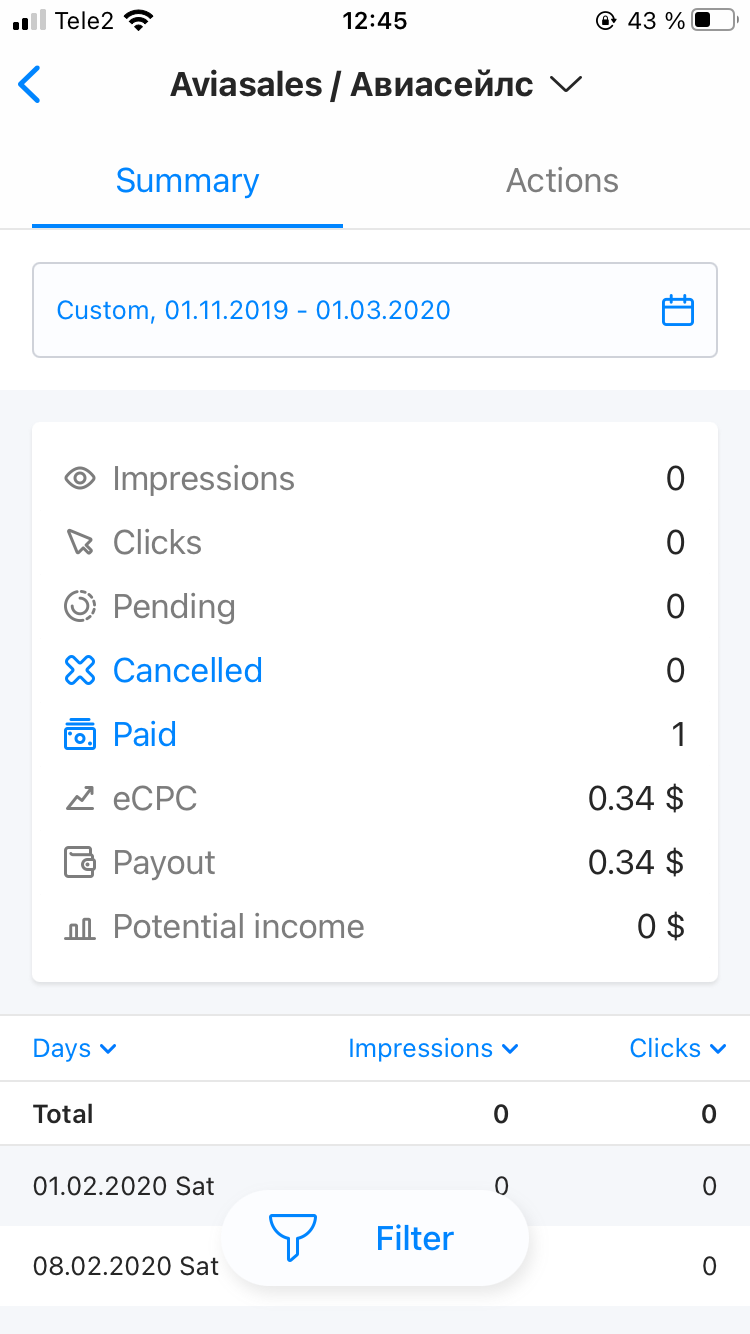Open the Clicks column dropdown
750x1334 pixels.
click(x=677, y=1048)
